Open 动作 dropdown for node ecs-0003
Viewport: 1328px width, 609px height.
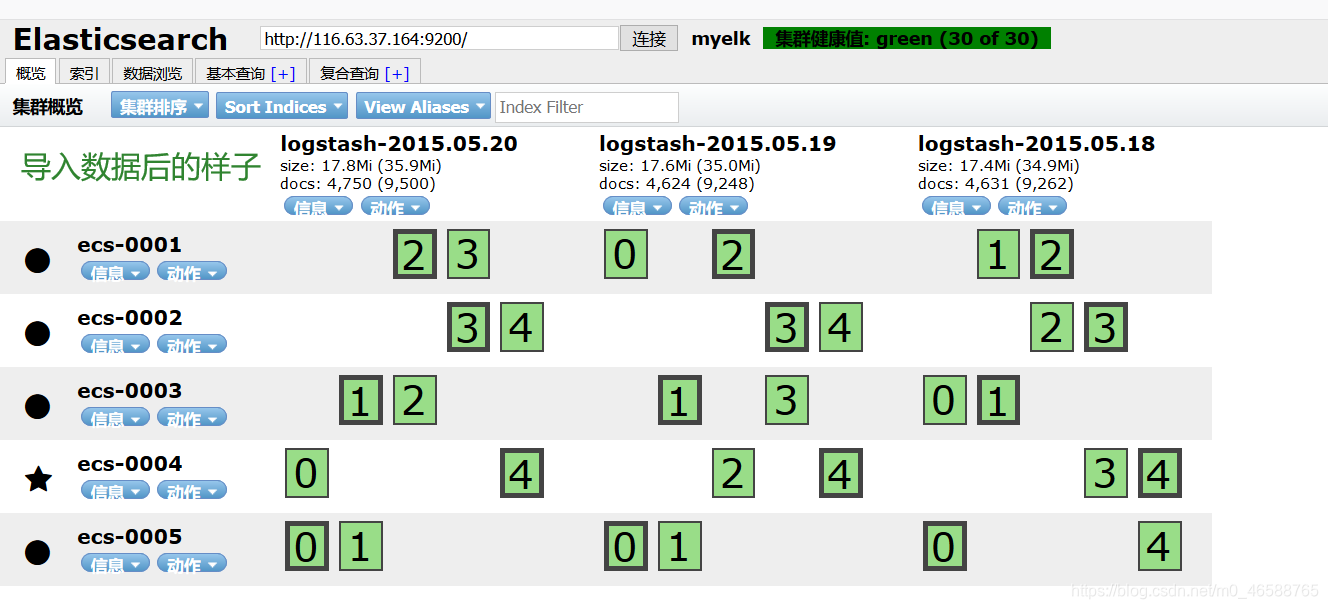tap(192, 418)
